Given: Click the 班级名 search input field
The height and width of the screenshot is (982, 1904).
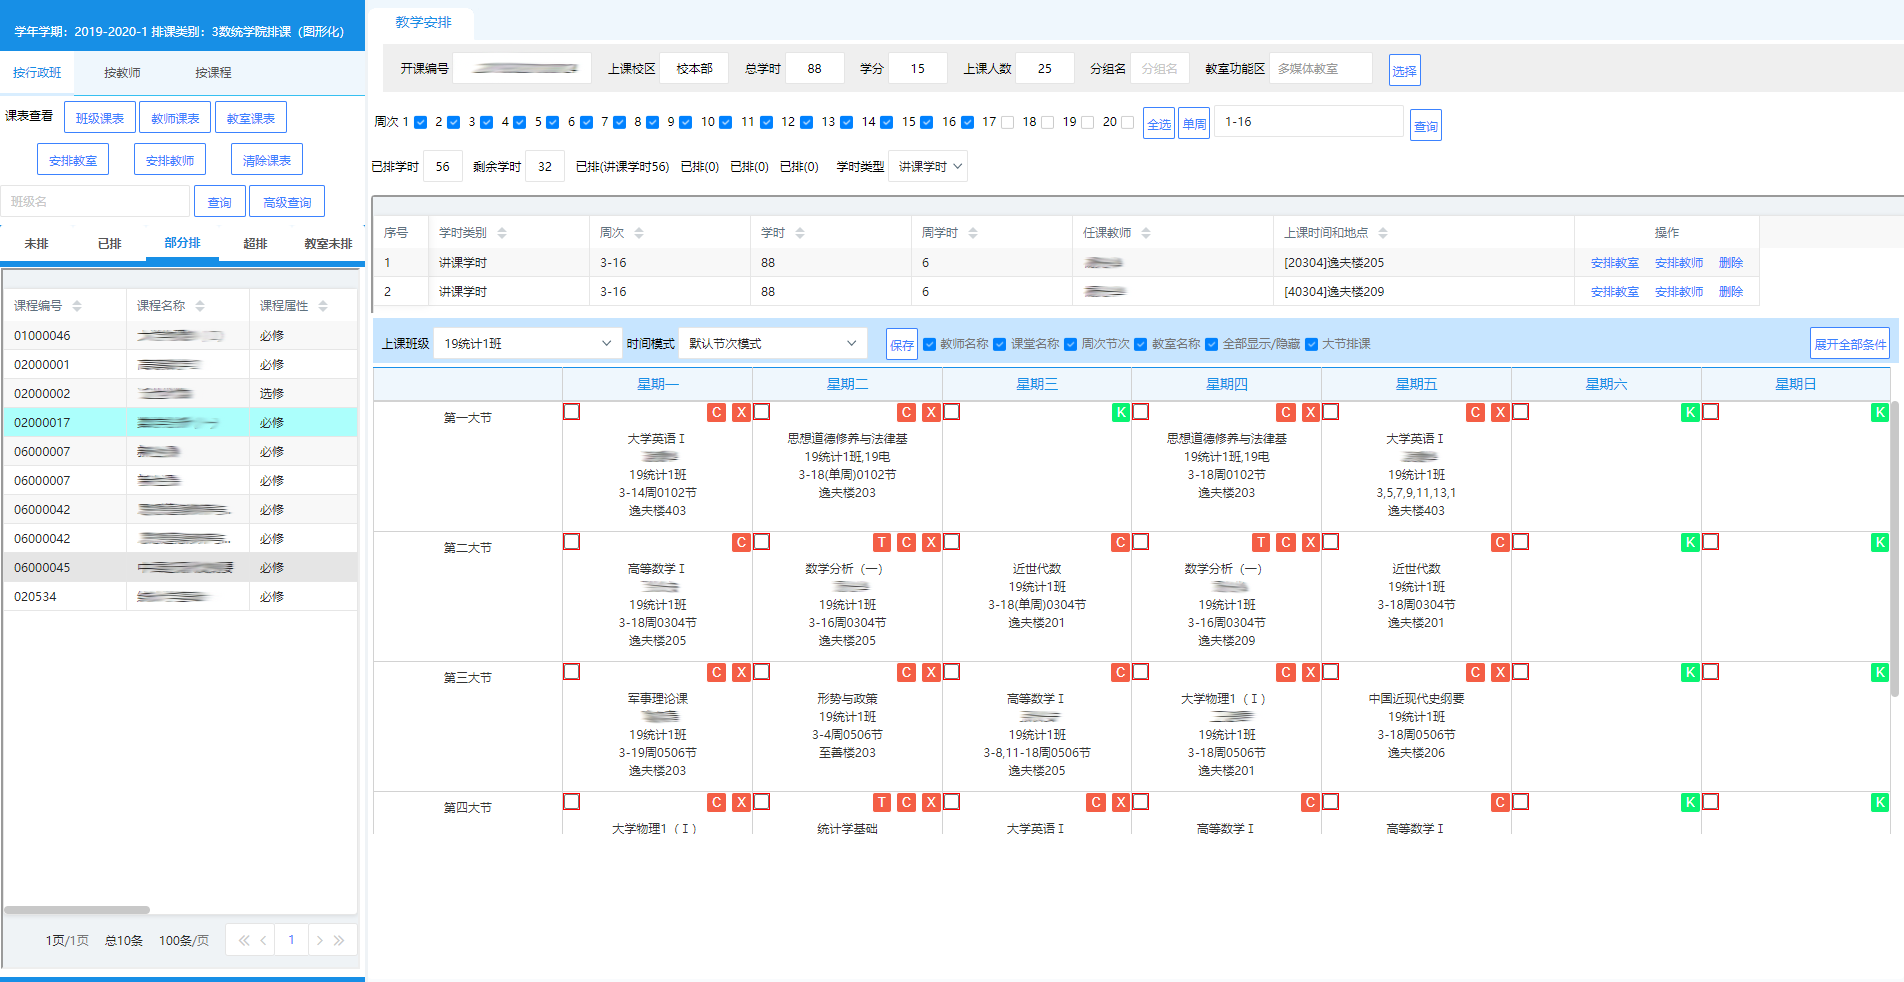Looking at the screenshot, I should [95, 201].
